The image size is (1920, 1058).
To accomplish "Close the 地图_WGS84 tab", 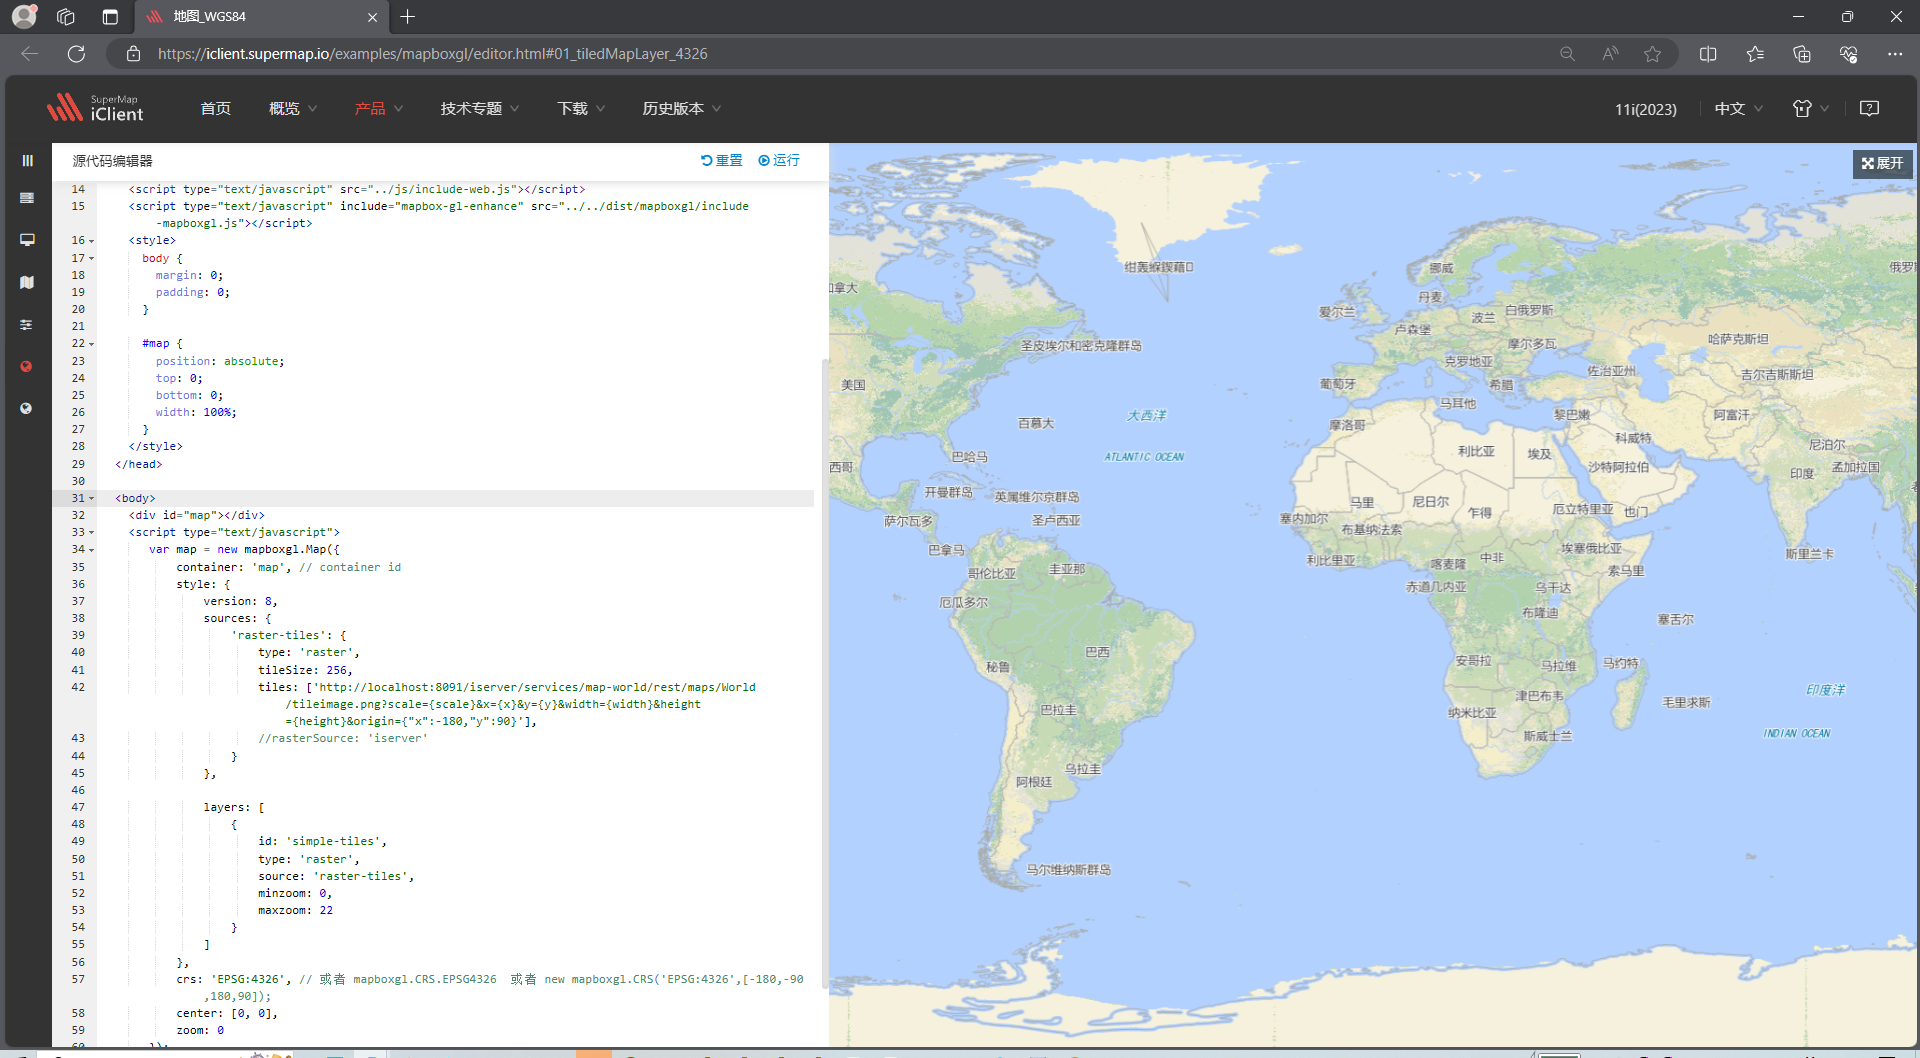I will tap(372, 17).
